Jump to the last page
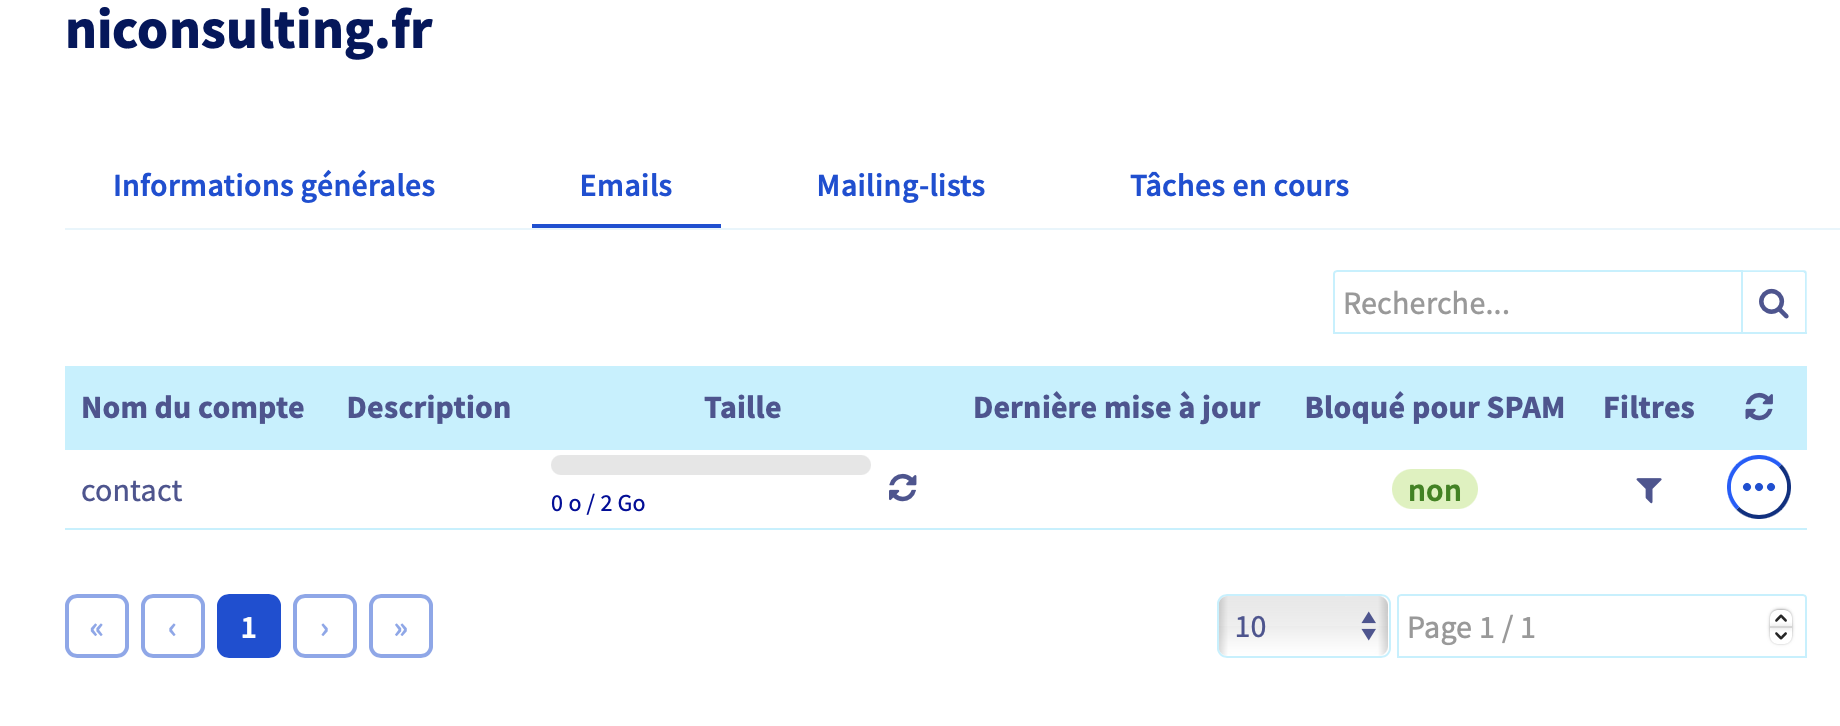Image resolution: width=1840 pixels, height=726 pixels. 401,627
